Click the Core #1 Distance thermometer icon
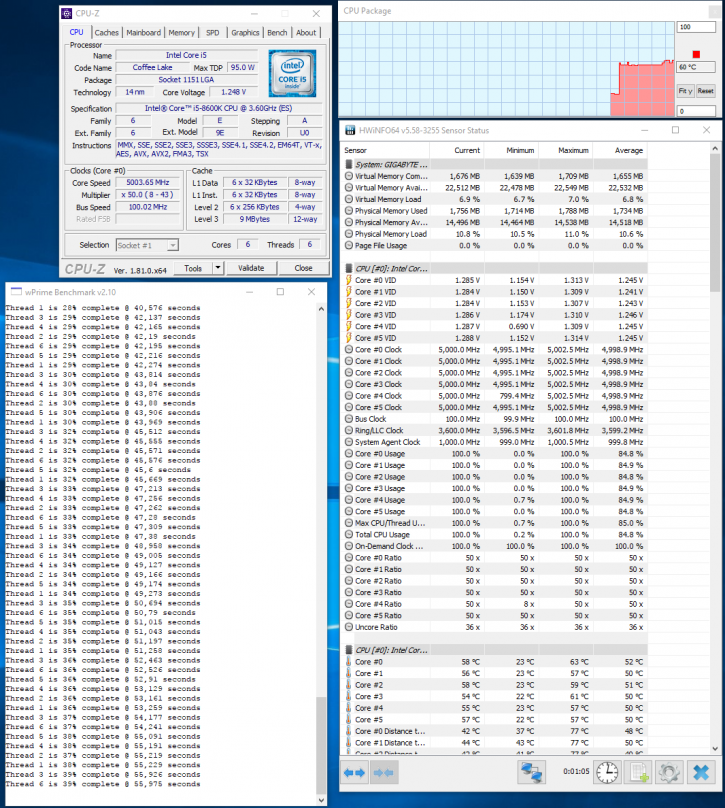The width and height of the screenshot is (725, 808). point(349,743)
